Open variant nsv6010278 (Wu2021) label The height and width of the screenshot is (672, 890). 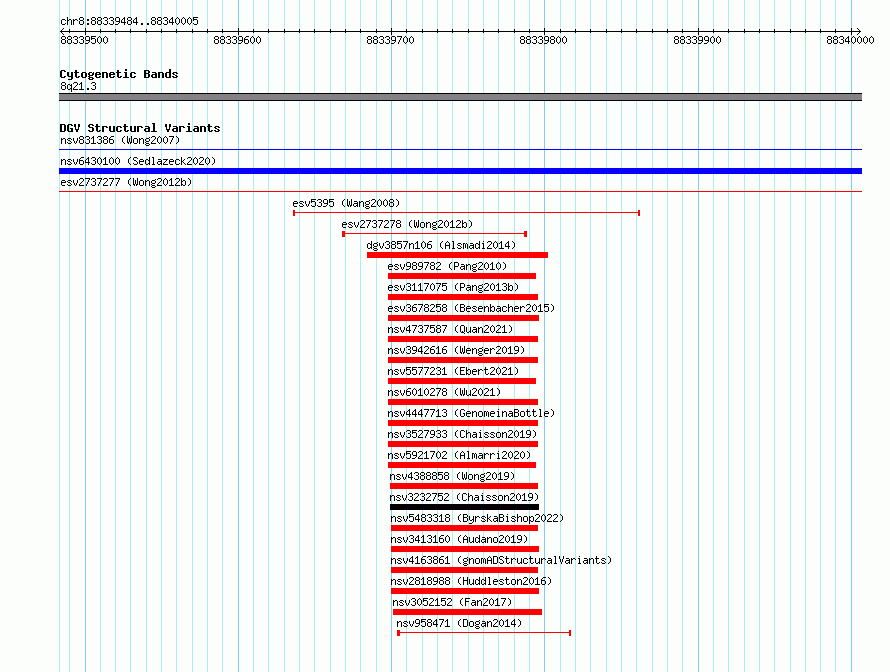[x=444, y=392]
